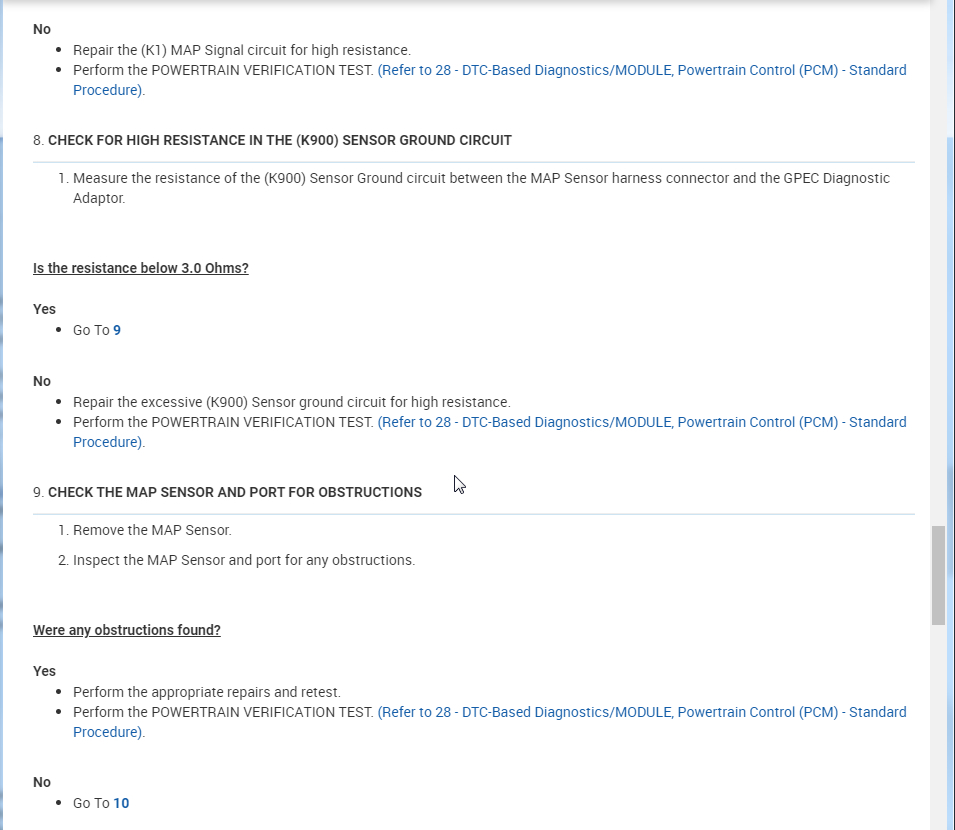
Task: Jump to step 9 via Go To link
Action: 117,330
